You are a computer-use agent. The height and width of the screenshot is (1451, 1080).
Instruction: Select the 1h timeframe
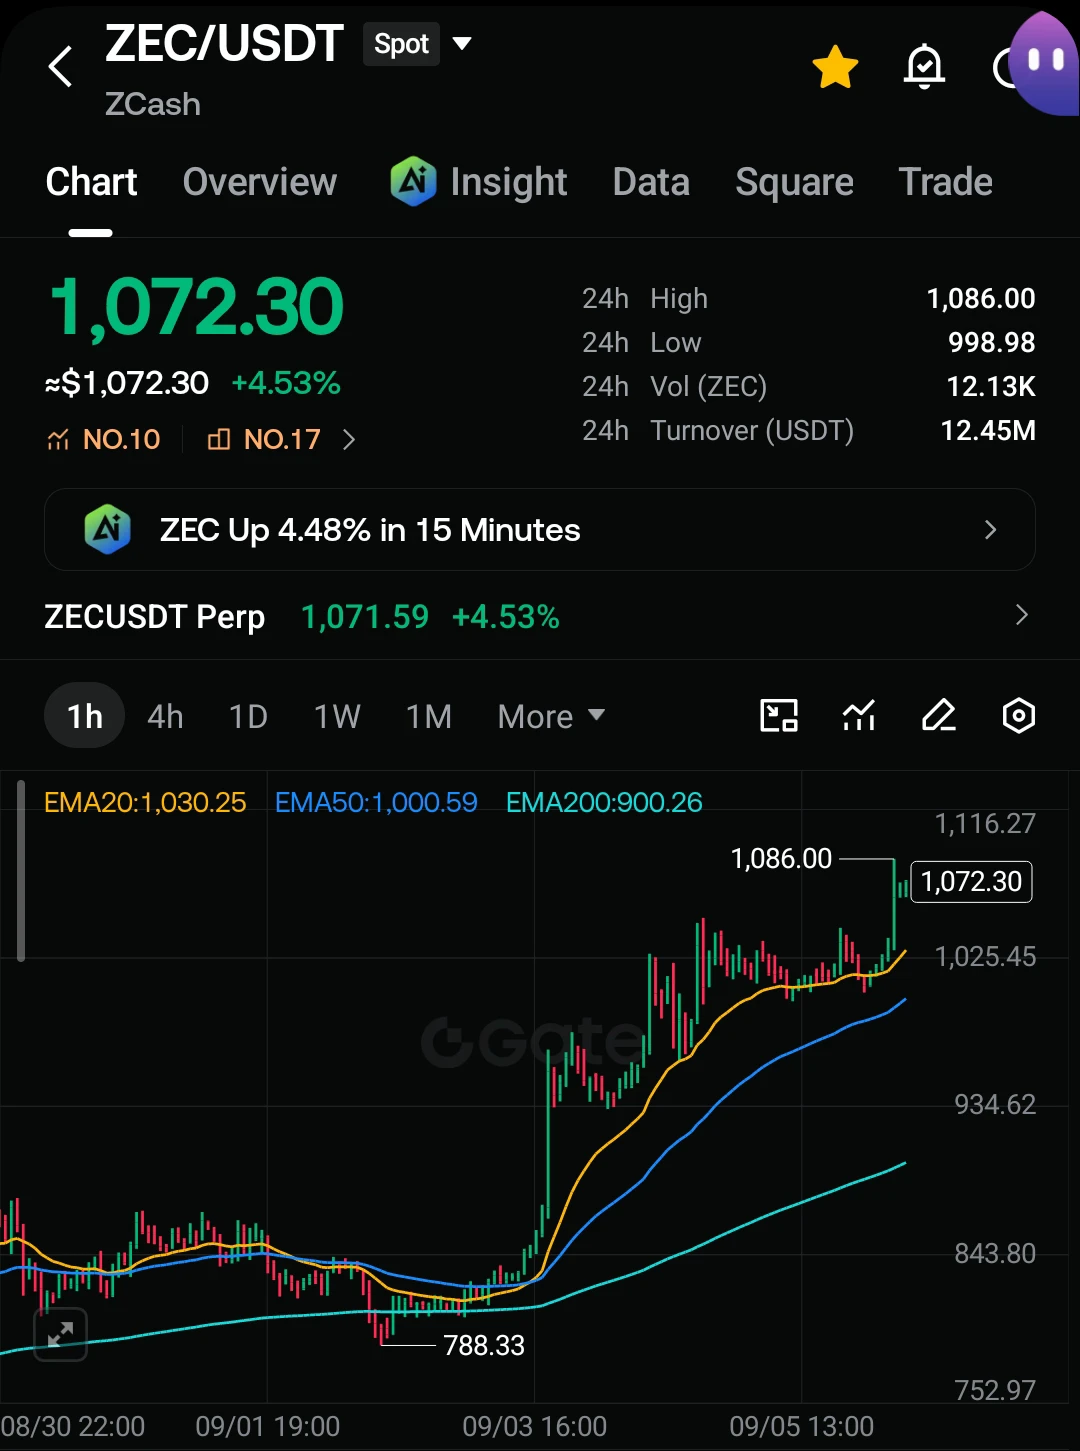coord(85,716)
